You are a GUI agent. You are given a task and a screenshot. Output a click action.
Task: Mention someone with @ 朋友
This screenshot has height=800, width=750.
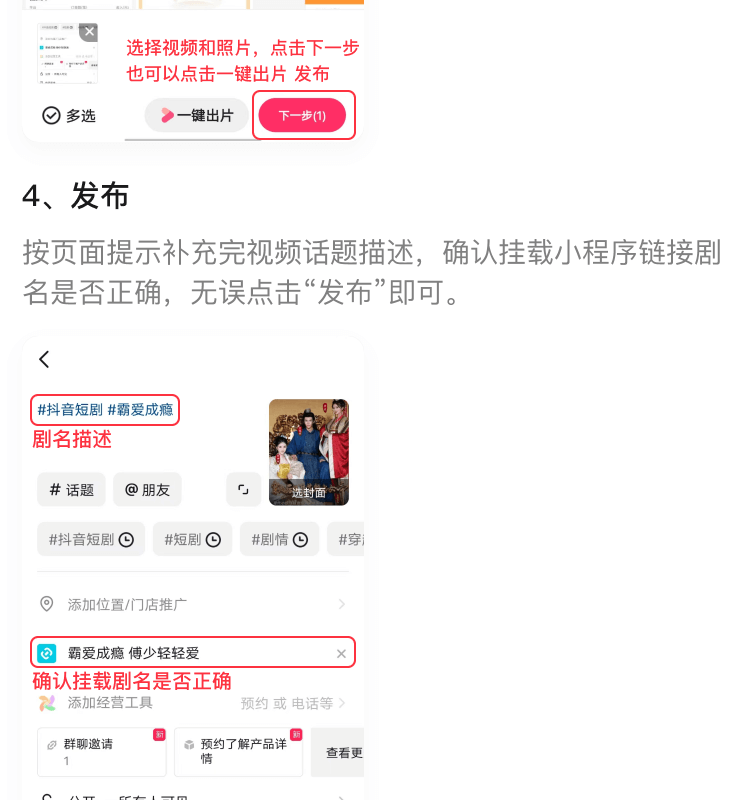click(x=147, y=490)
